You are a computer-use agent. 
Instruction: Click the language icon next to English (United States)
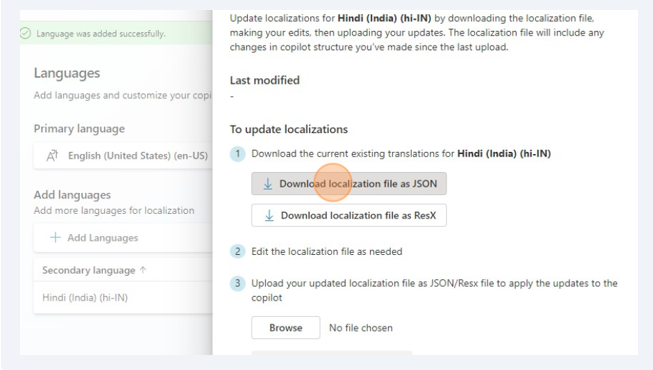click(52, 156)
